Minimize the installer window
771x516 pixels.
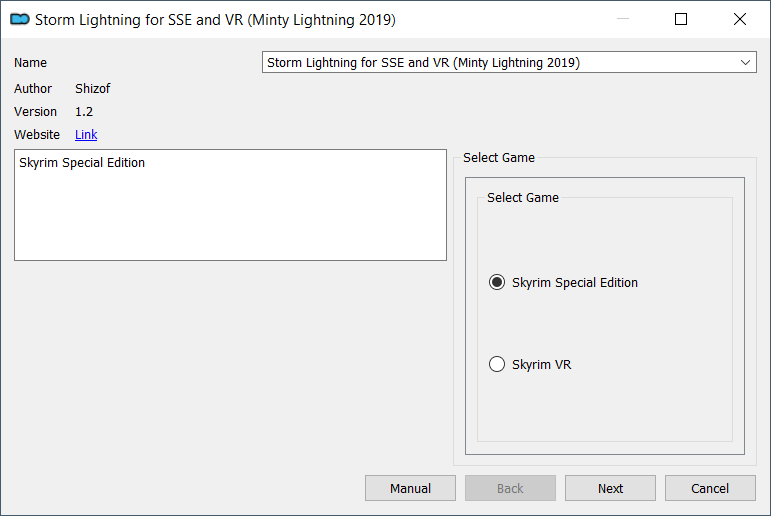pos(623,19)
